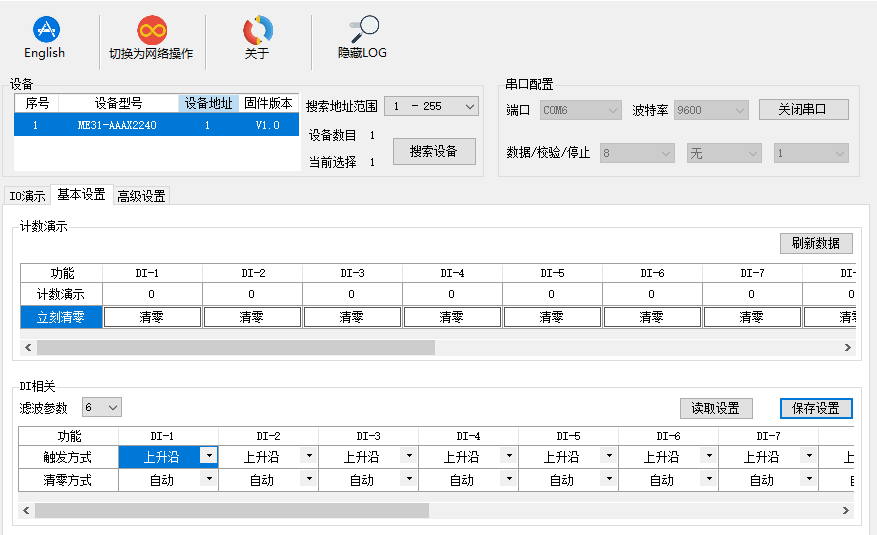Switch to the 高级设置 tab
The image size is (877, 535).
[x=142, y=196]
